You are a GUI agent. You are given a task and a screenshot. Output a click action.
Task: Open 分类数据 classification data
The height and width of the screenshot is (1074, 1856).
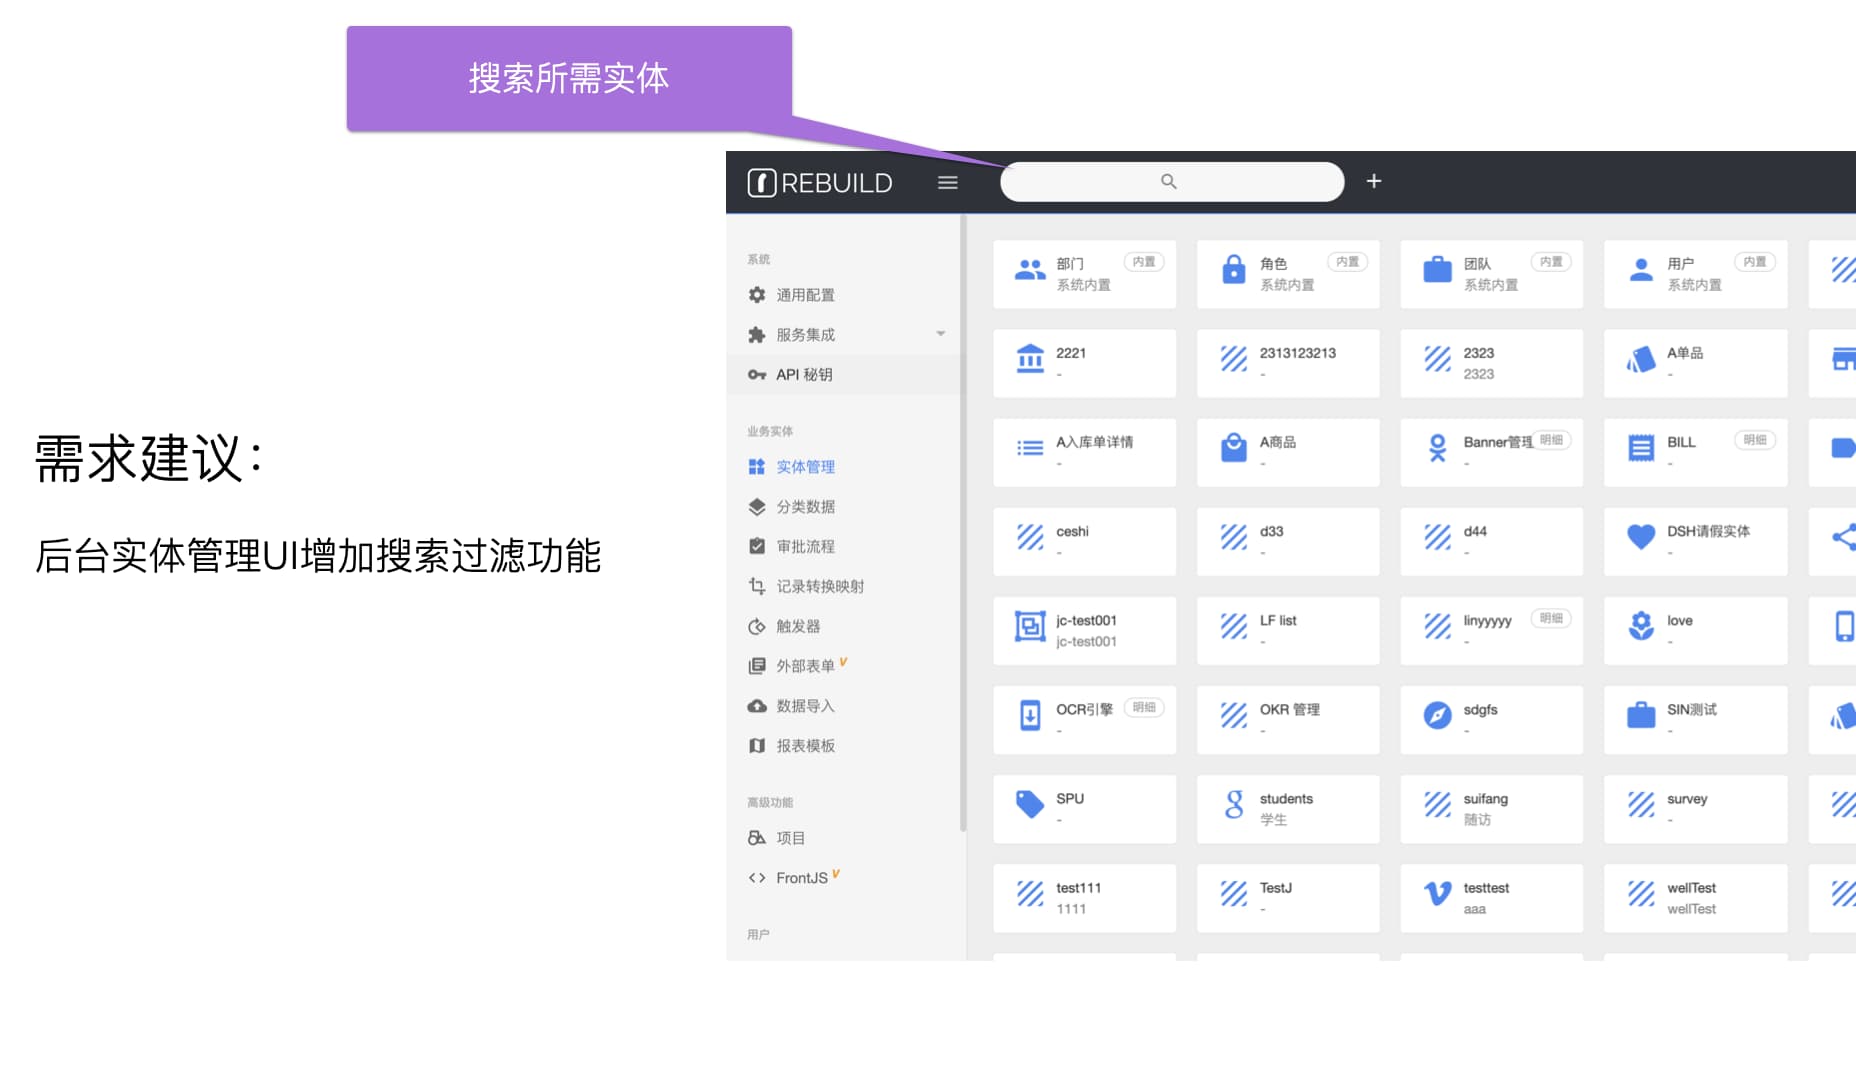[x=806, y=506]
